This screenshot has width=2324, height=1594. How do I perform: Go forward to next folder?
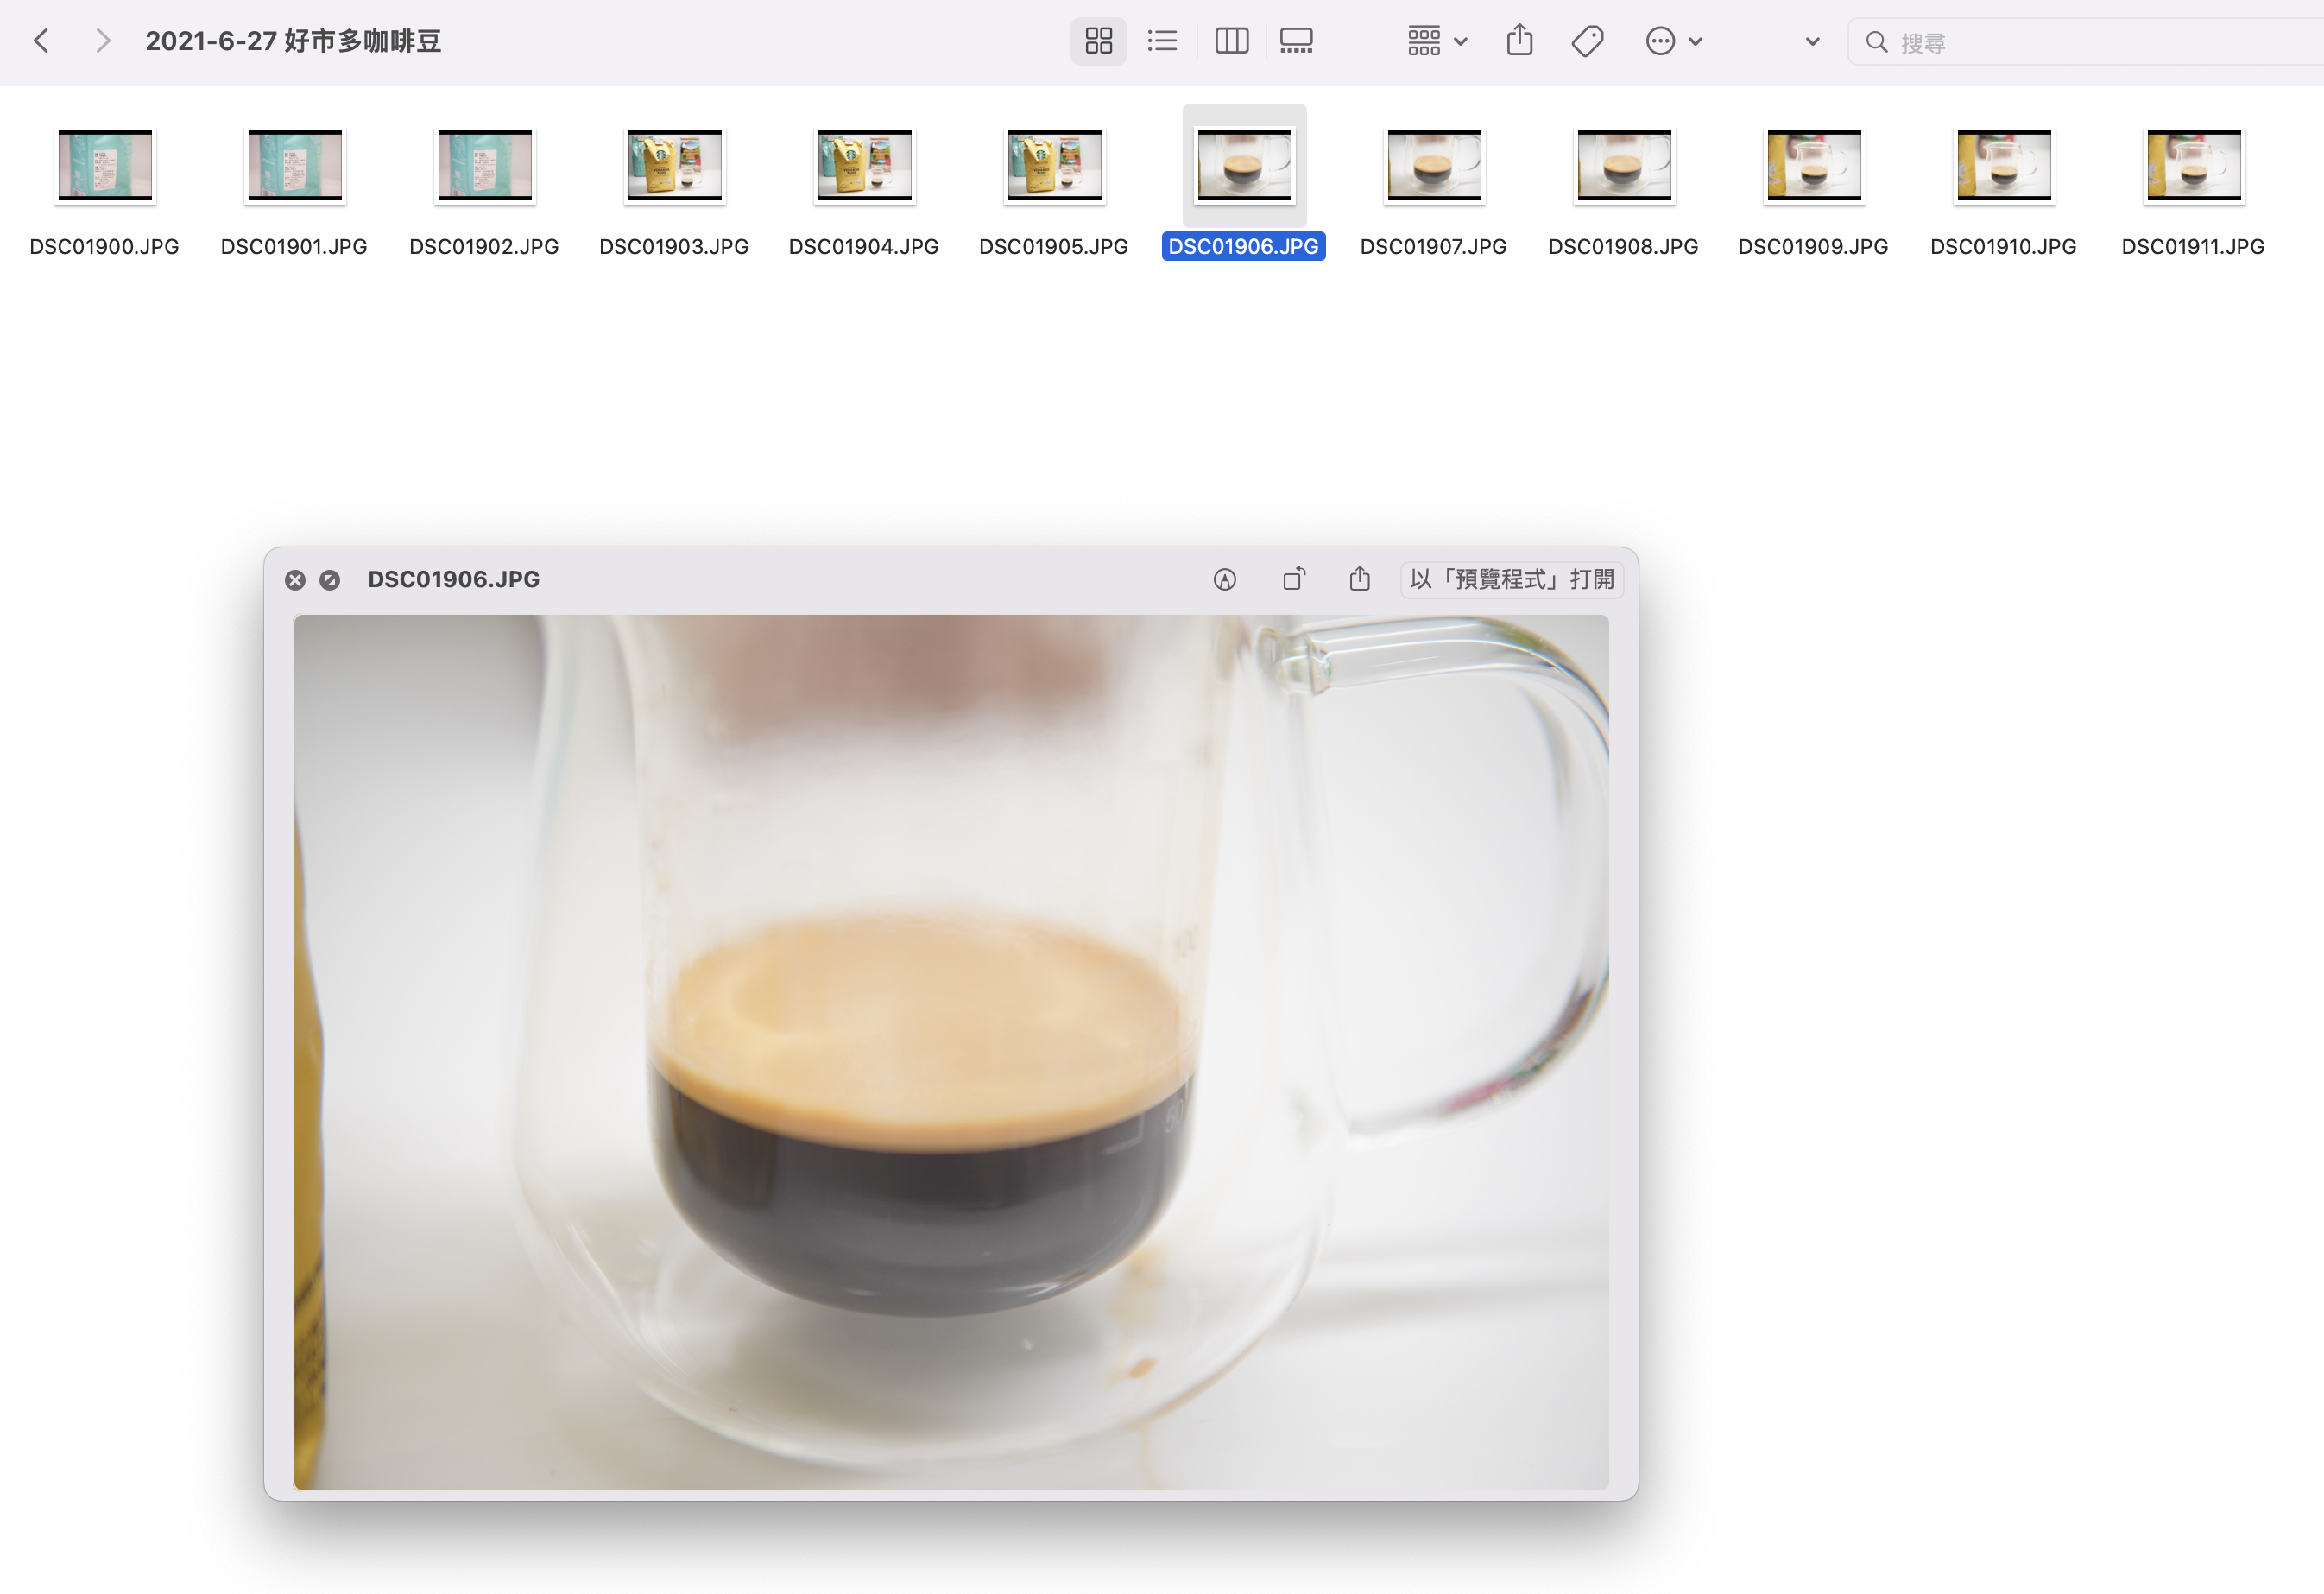[102, 41]
